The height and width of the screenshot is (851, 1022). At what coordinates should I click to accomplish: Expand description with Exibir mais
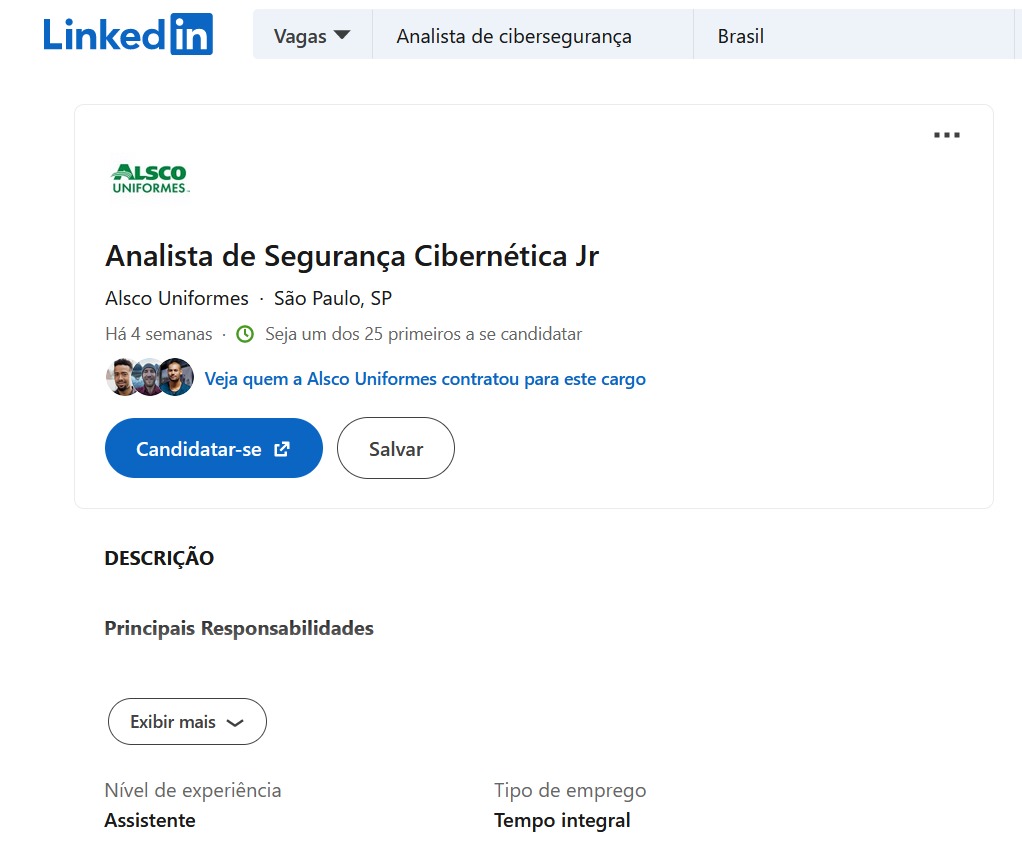pos(187,721)
